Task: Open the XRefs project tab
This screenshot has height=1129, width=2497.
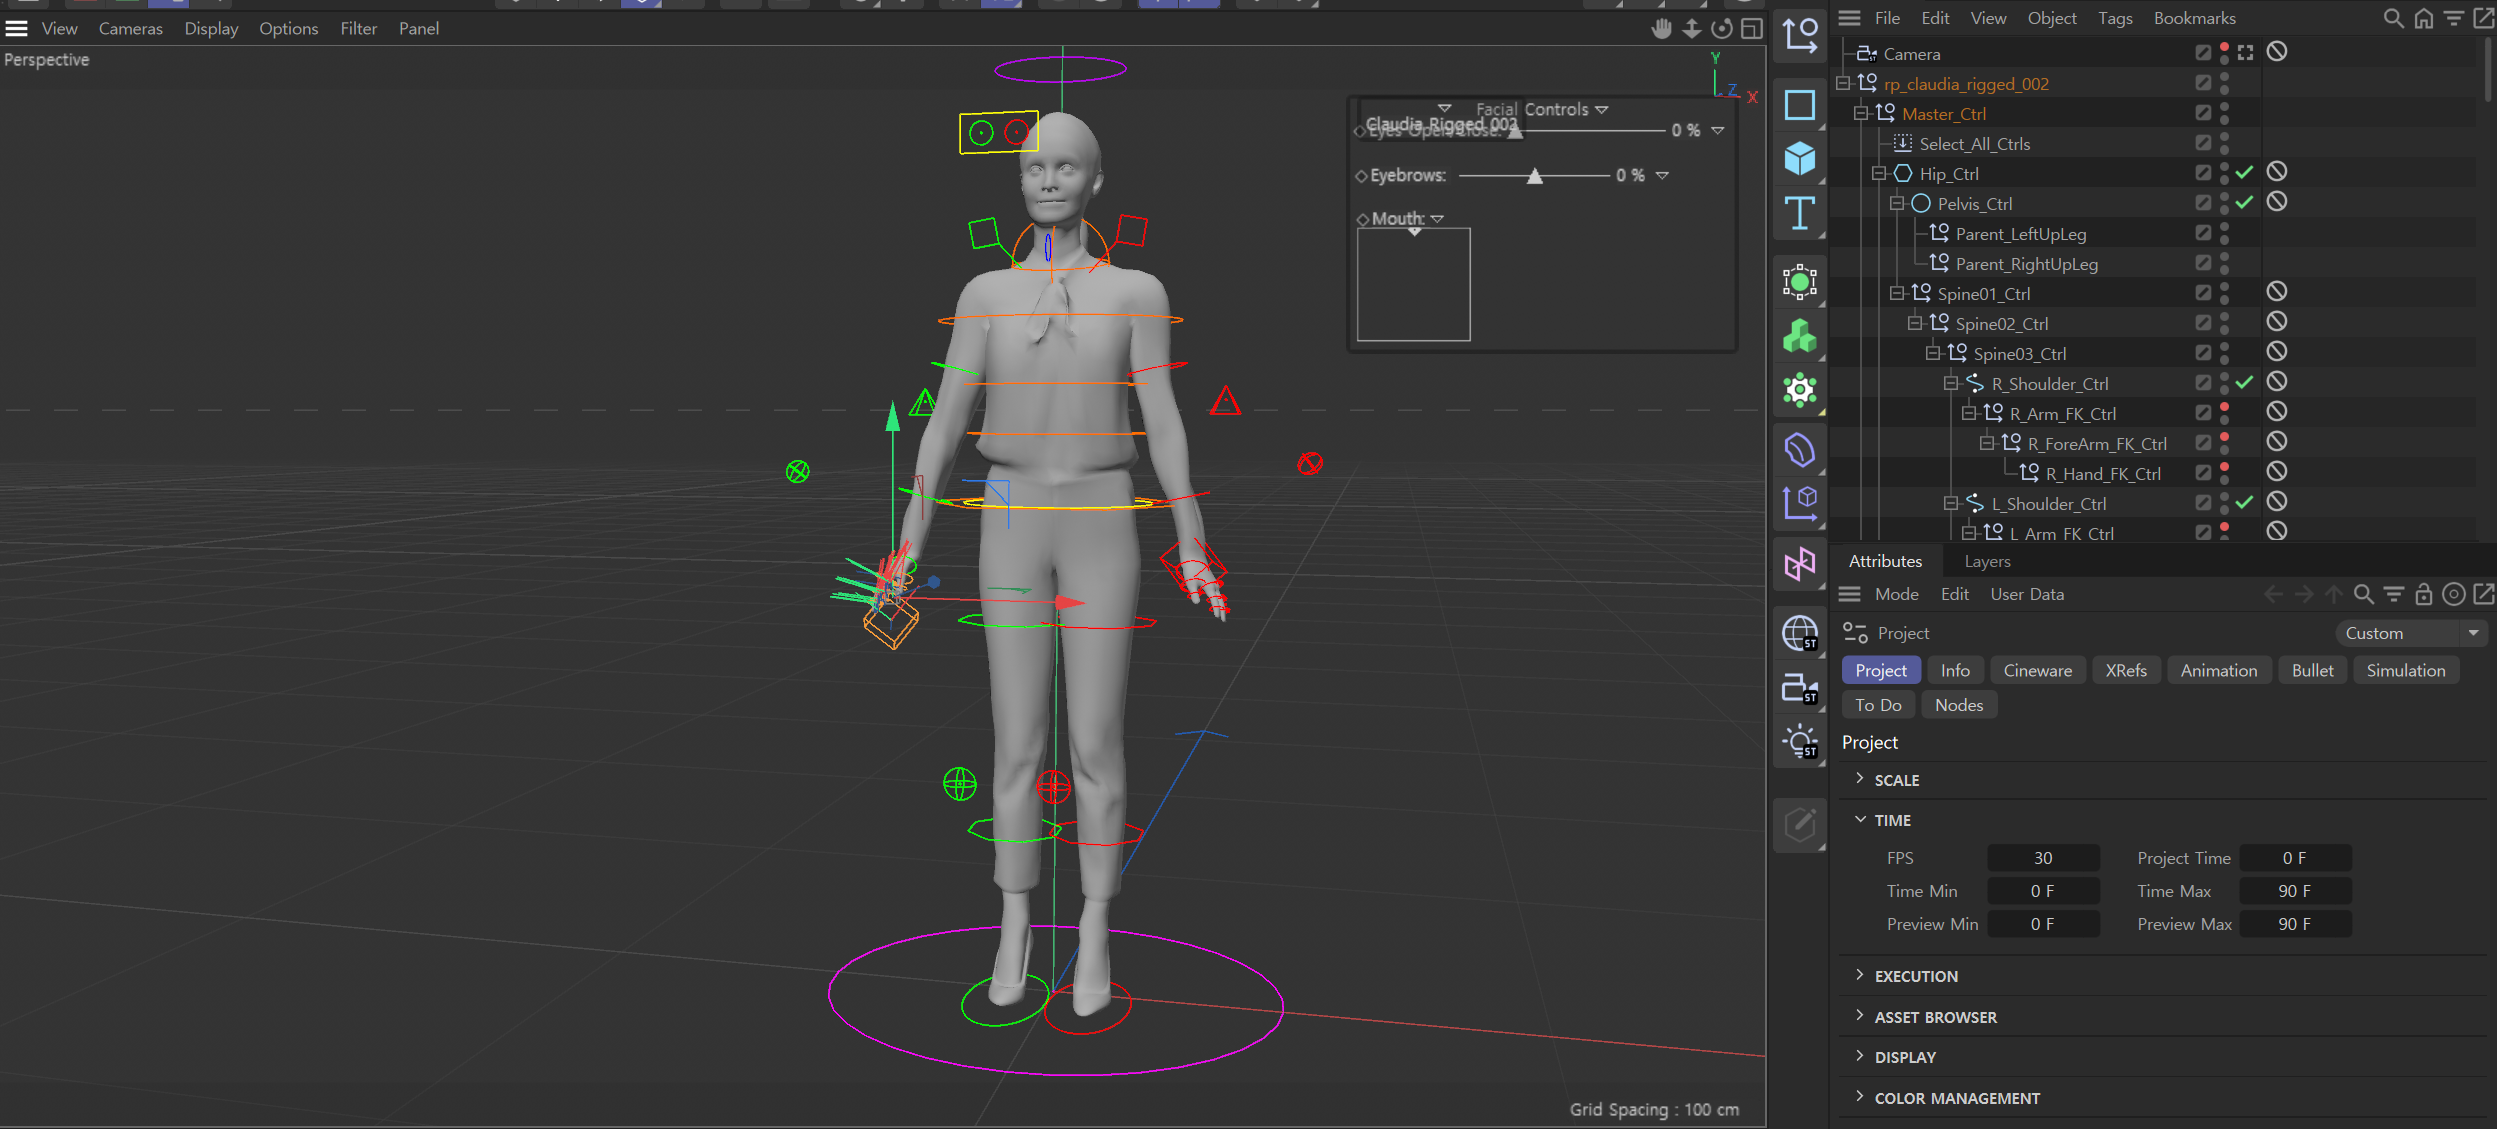Action: (x=2126, y=670)
